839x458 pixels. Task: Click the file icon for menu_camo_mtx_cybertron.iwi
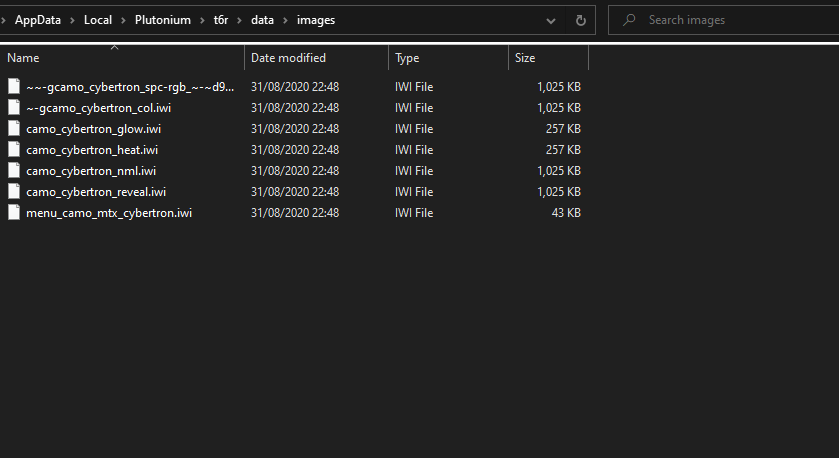14,213
